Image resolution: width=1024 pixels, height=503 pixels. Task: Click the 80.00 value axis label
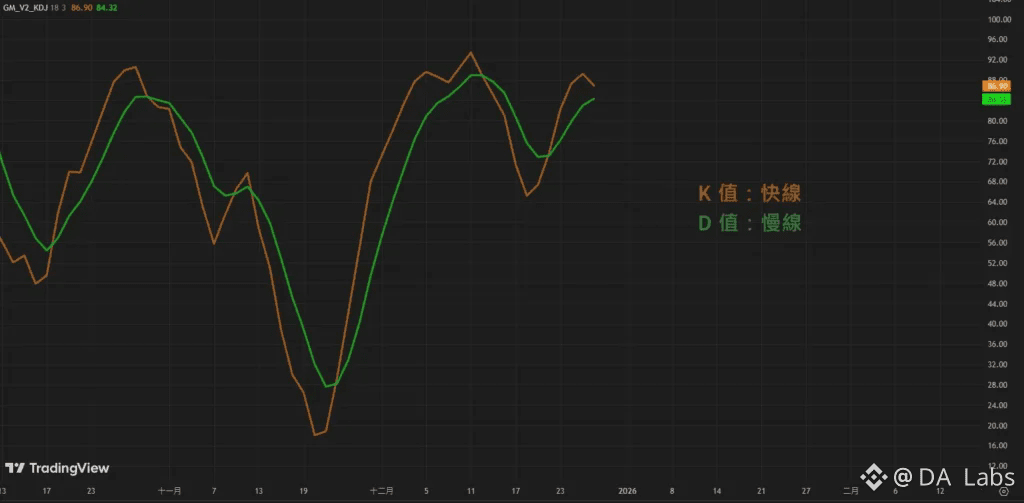pos(999,121)
